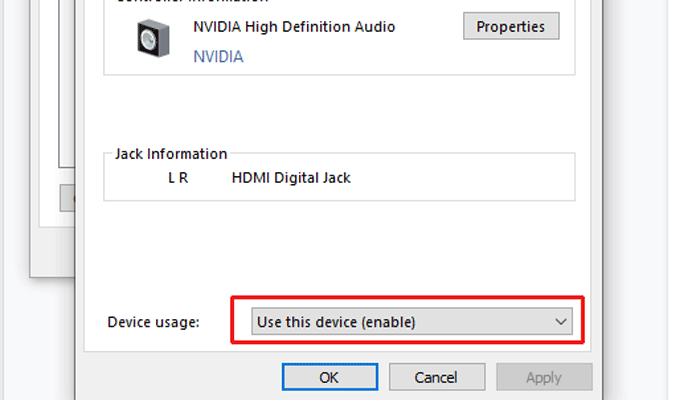The height and width of the screenshot is (400, 700).
Task: Click the L R channel indicator
Action: click(178, 178)
